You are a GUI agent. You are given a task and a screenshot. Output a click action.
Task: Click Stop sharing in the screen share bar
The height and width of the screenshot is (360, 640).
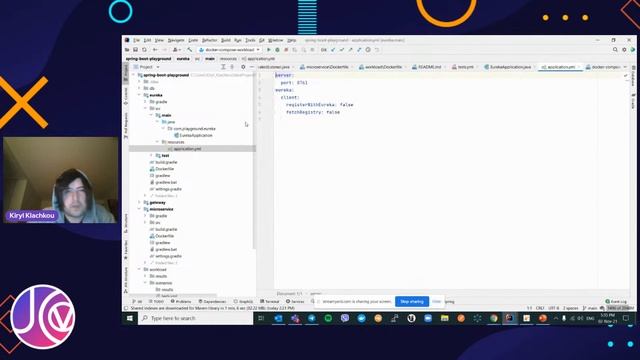point(412,302)
